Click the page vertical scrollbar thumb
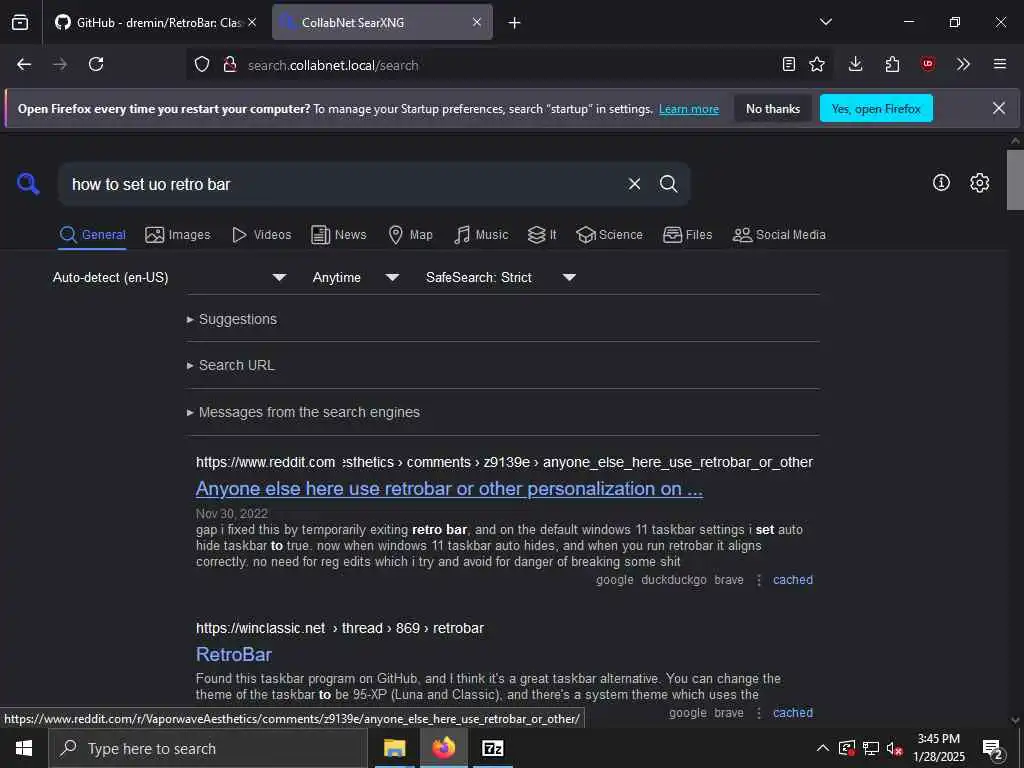This screenshot has width=1024, height=768. (x=1015, y=180)
